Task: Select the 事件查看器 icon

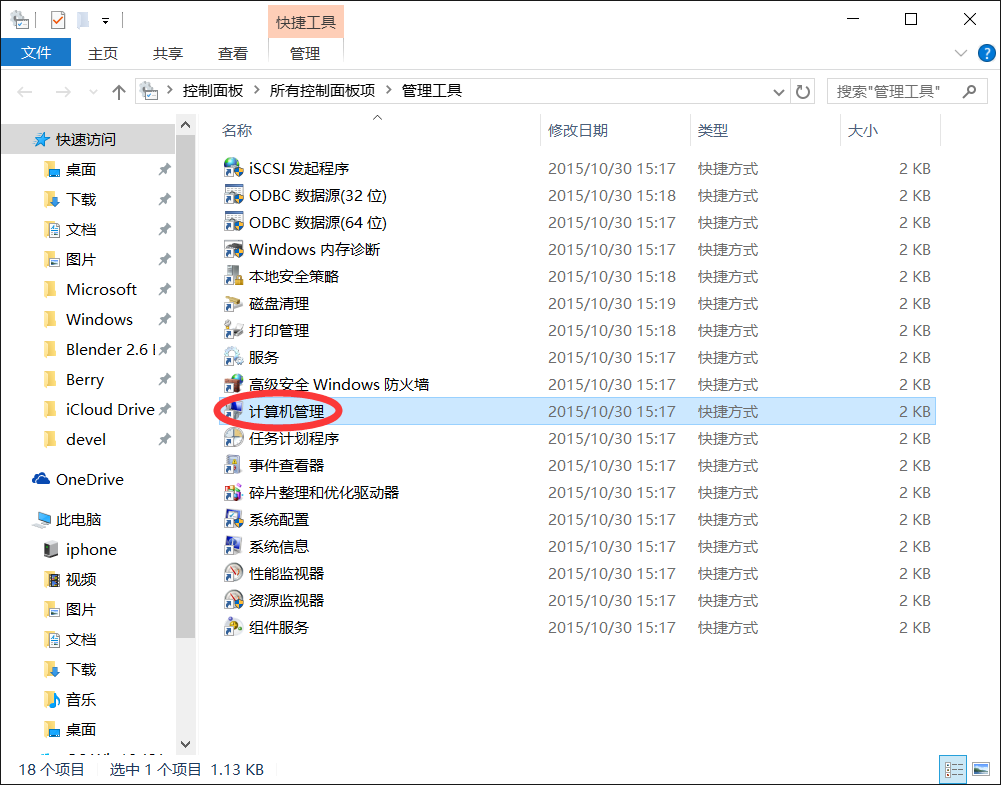Action: point(233,466)
